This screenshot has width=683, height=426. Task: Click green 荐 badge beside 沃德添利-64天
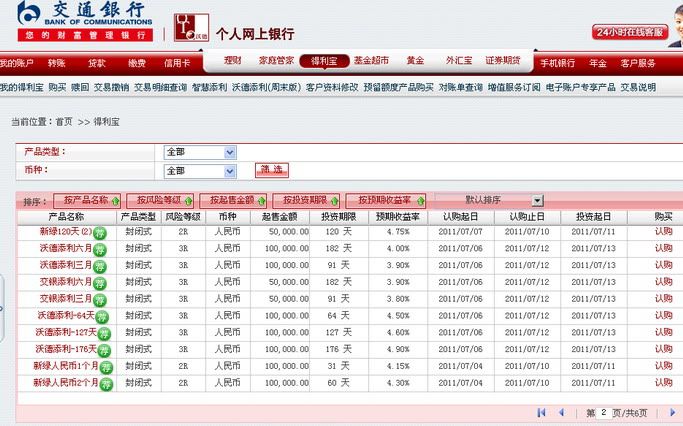click(x=101, y=317)
